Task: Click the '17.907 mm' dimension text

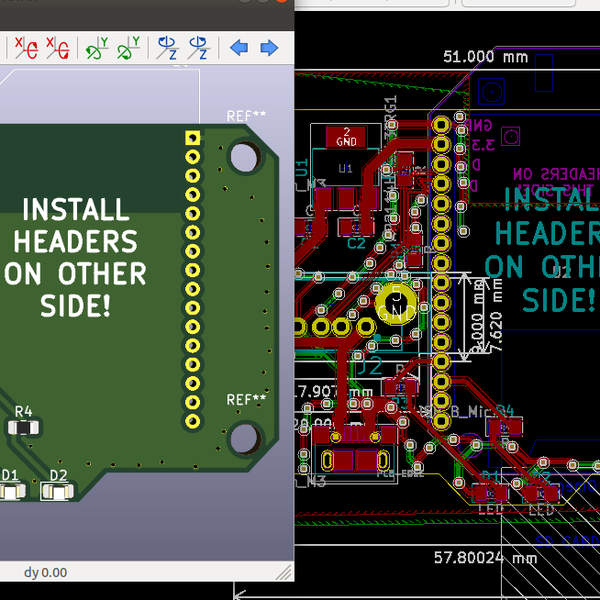Action: click(334, 391)
